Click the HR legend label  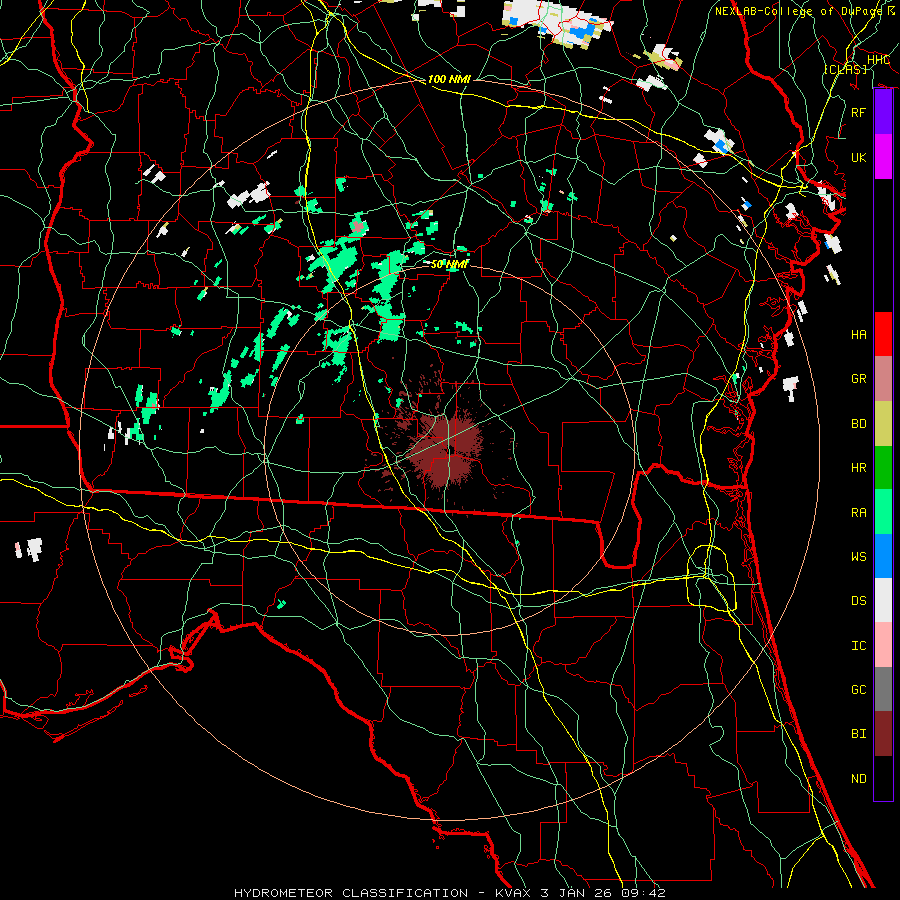click(858, 467)
